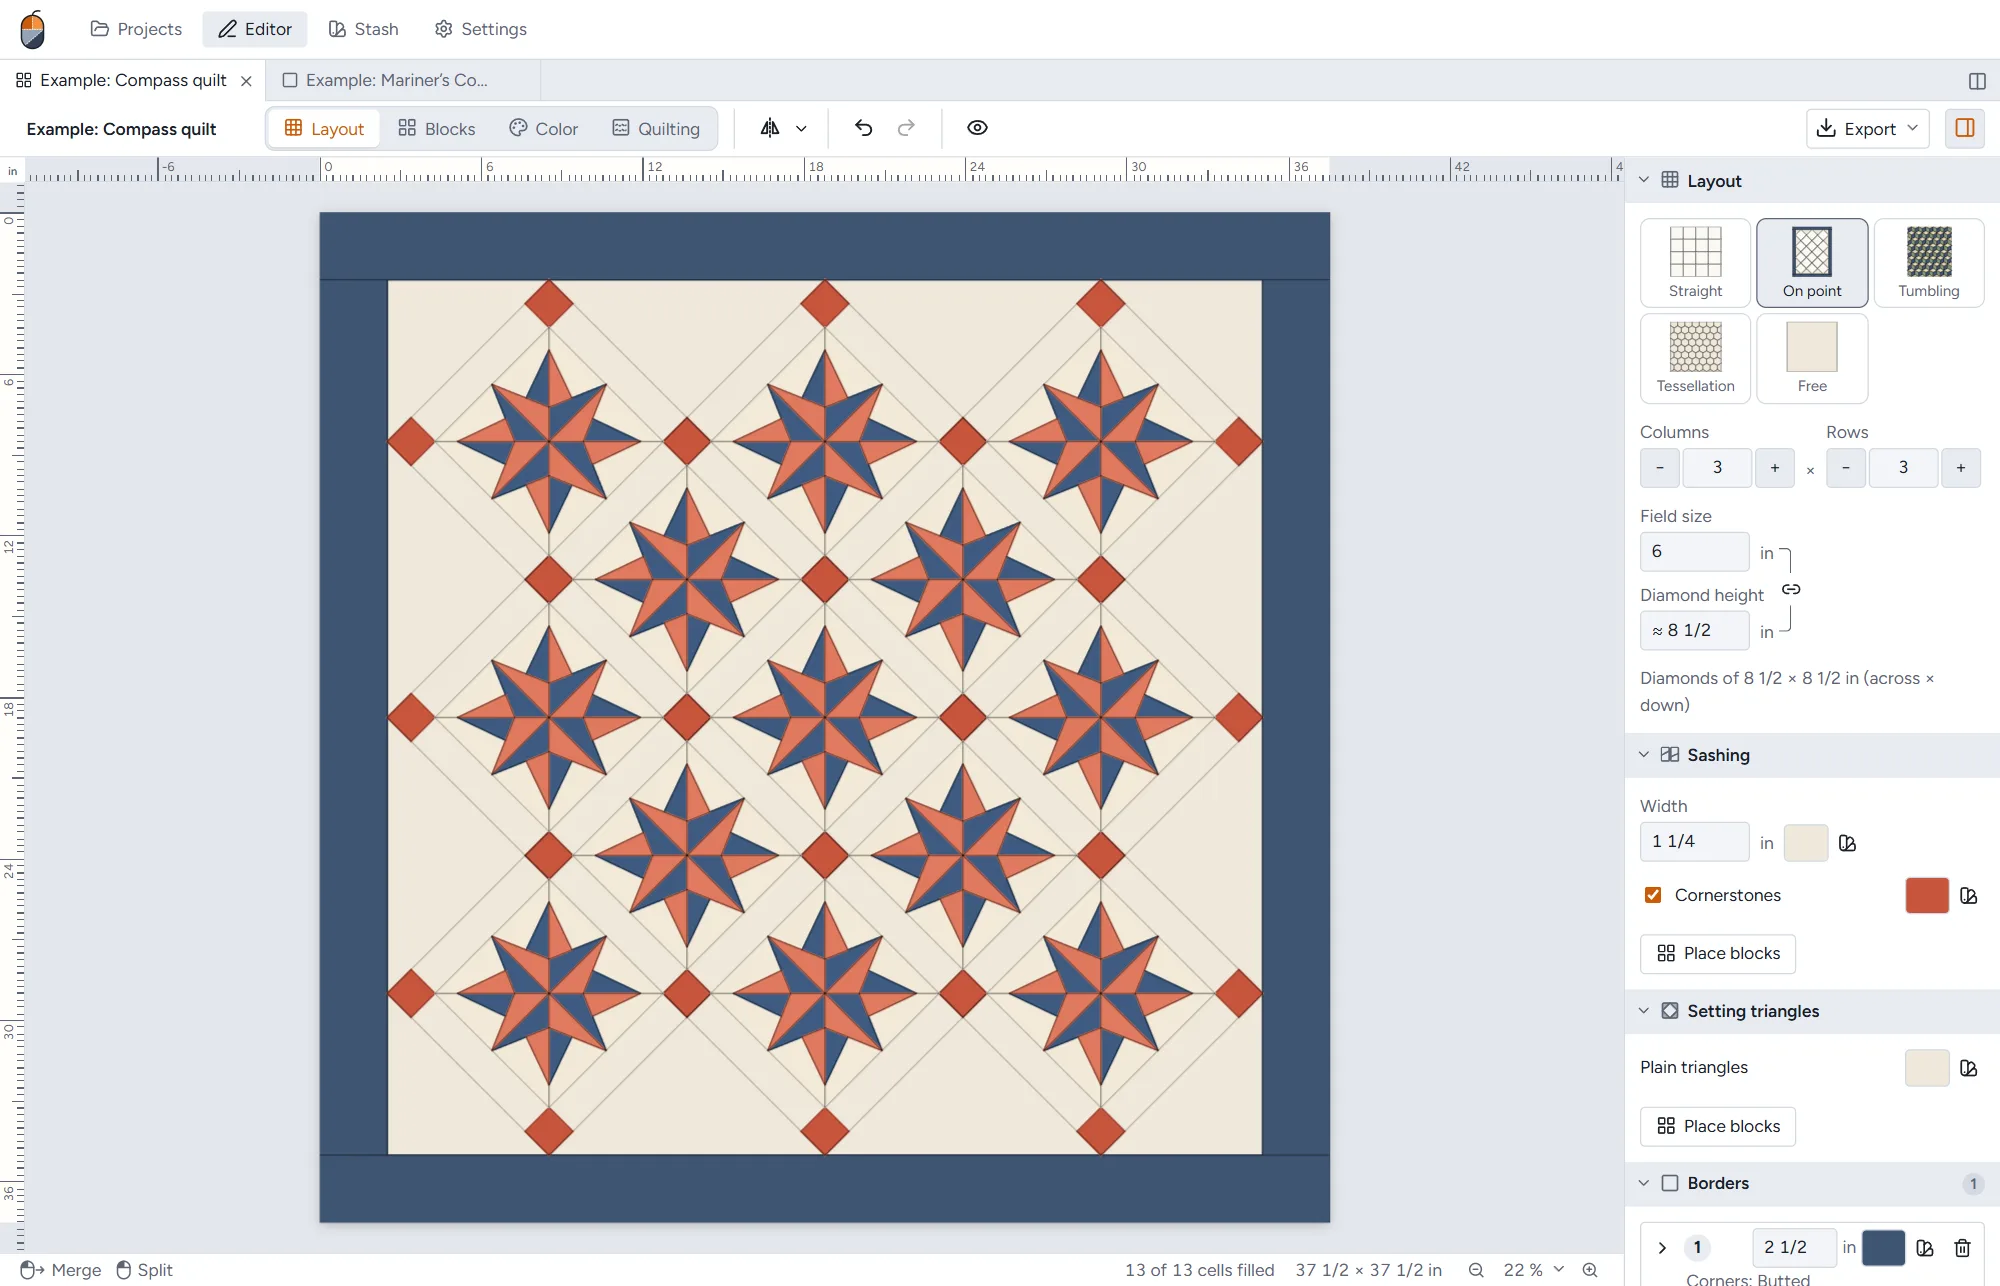The width and height of the screenshot is (2000, 1286).
Task: Pick fabric from stash for cornerstones
Action: tap(1969, 895)
